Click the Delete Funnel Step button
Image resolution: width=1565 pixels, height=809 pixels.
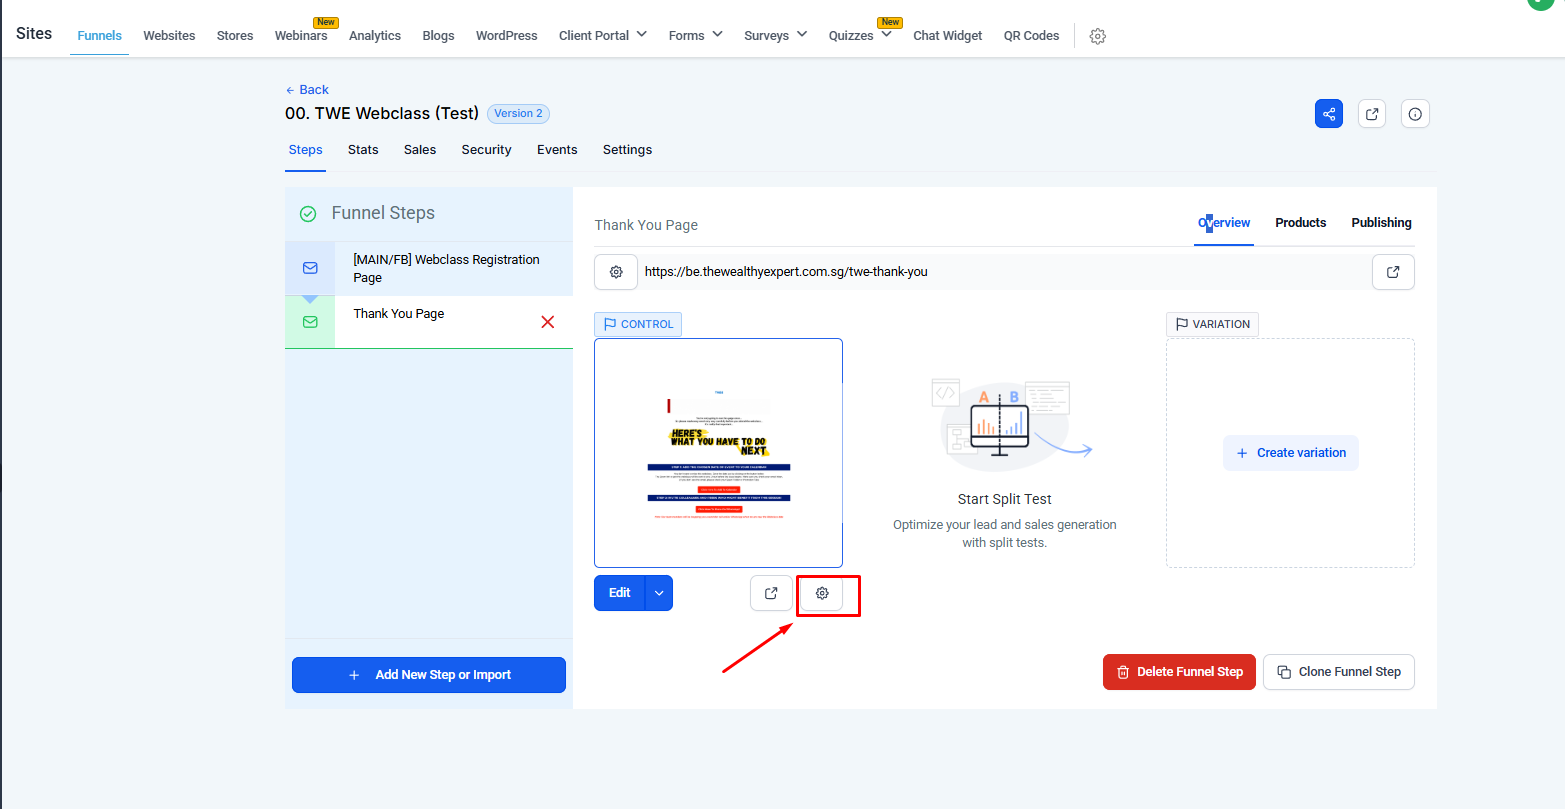click(x=1179, y=672)
